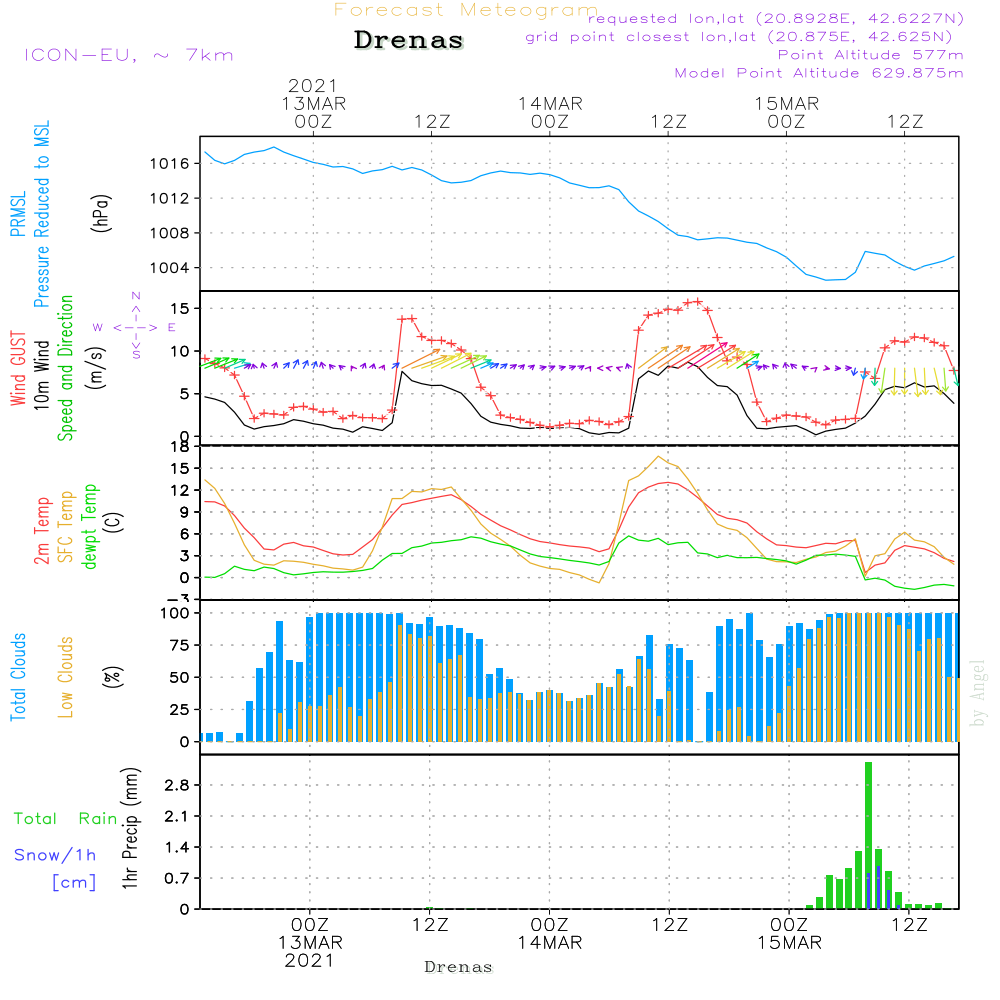Select the blue 'Snow/1h' legend text
This screenshot has width=1000, height=1000.
pyautogui.click(x=55, y=855)
